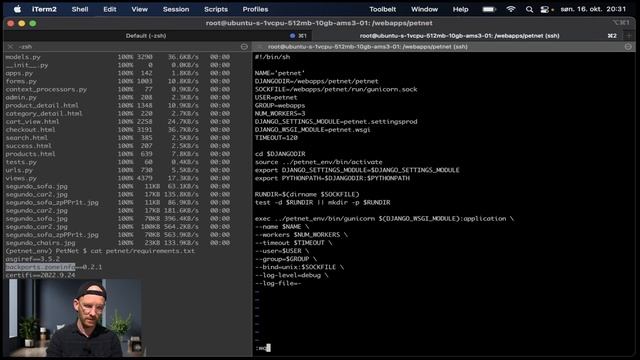The image size is (640, 360).
Task: Click the --bind=unix:$SOCKFILE option line
Action: click(x=299, y=267)
